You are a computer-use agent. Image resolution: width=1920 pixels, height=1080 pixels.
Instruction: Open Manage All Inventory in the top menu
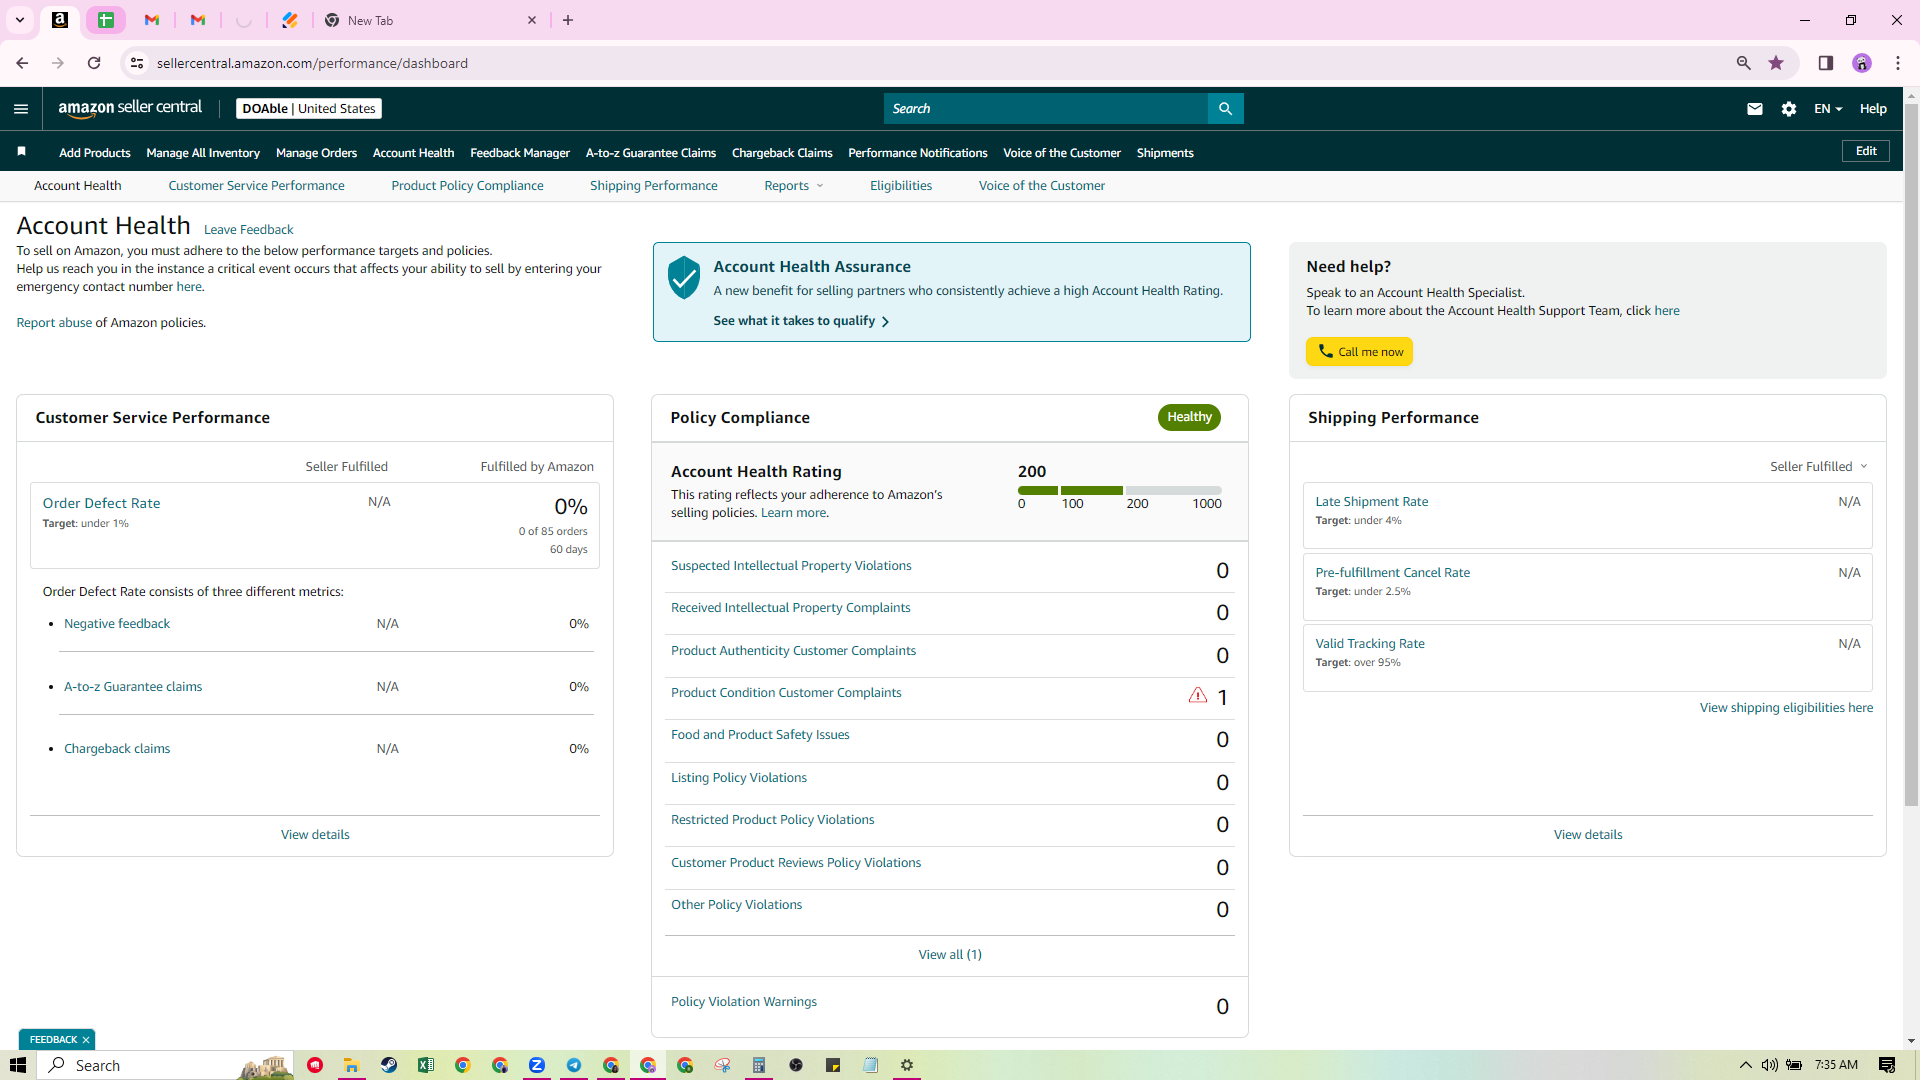(203, 153)
